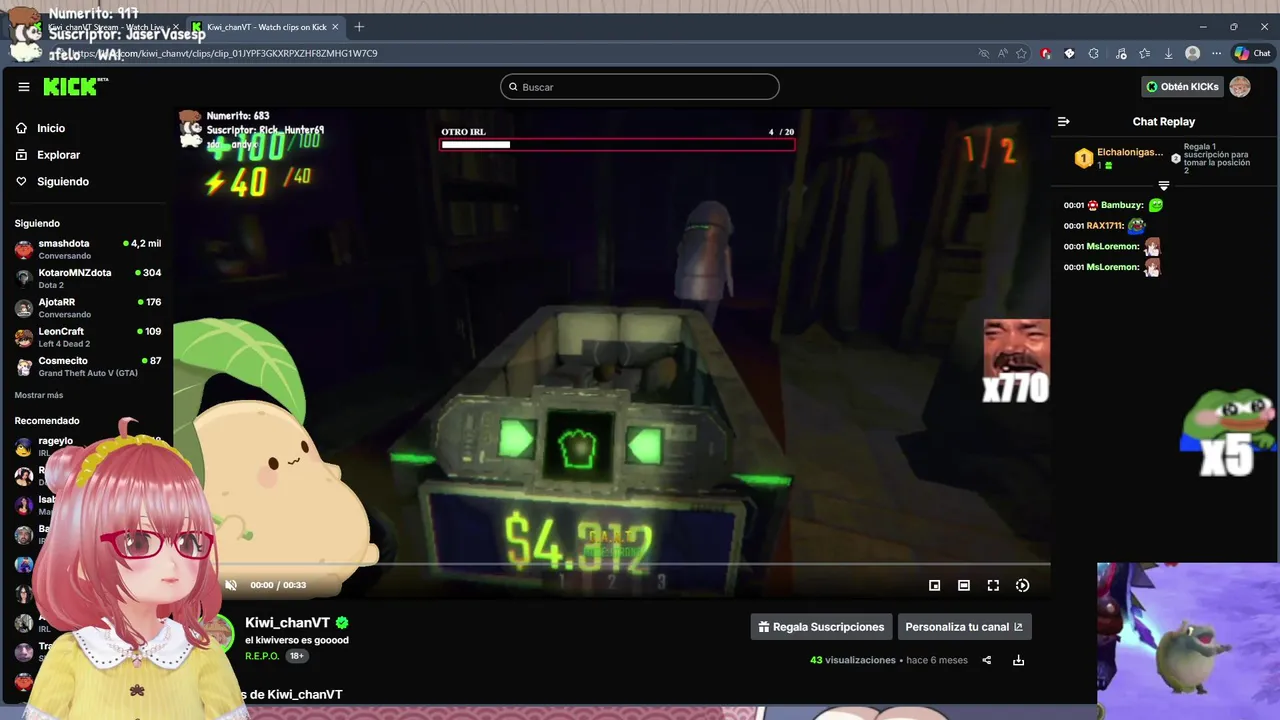The height and width of the screenshot is (720, 1280).
Task: Expand followed channels with Mostrar más
Action: point(39,395)
